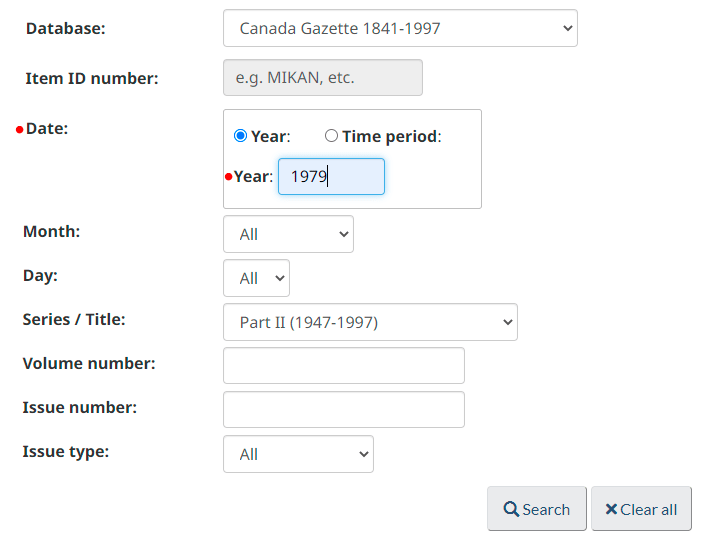Image resolution: width=712 pixels, height=548 pixels.
Task: Open the Database dropdown showing Canada Gazette
Action: pyautogui.click(x=400, y=29)
